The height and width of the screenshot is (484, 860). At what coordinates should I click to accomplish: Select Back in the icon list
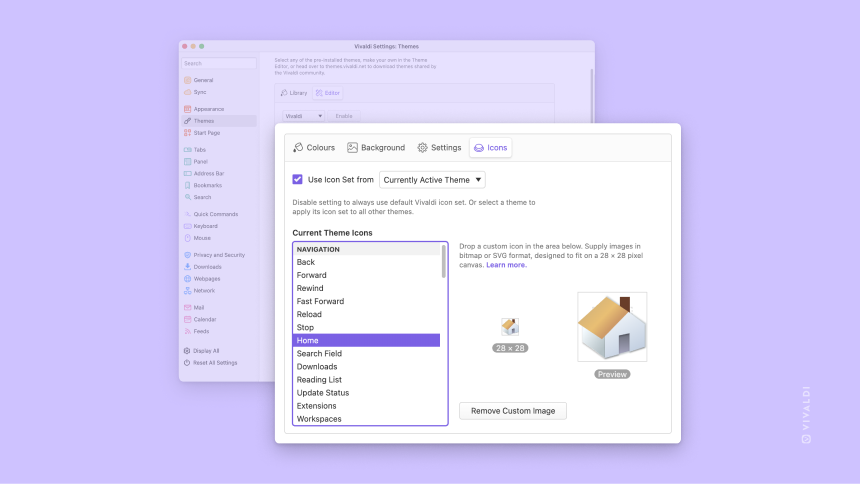pyautogui.click(x=366, y=262)
